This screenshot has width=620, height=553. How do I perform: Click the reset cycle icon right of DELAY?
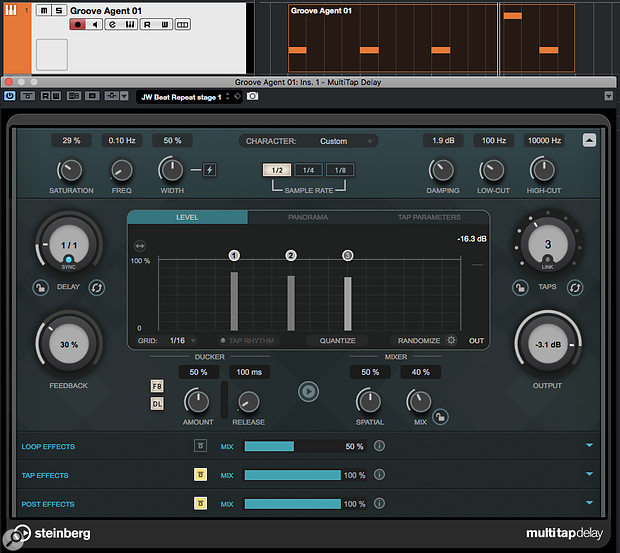[x=96, y=287]
